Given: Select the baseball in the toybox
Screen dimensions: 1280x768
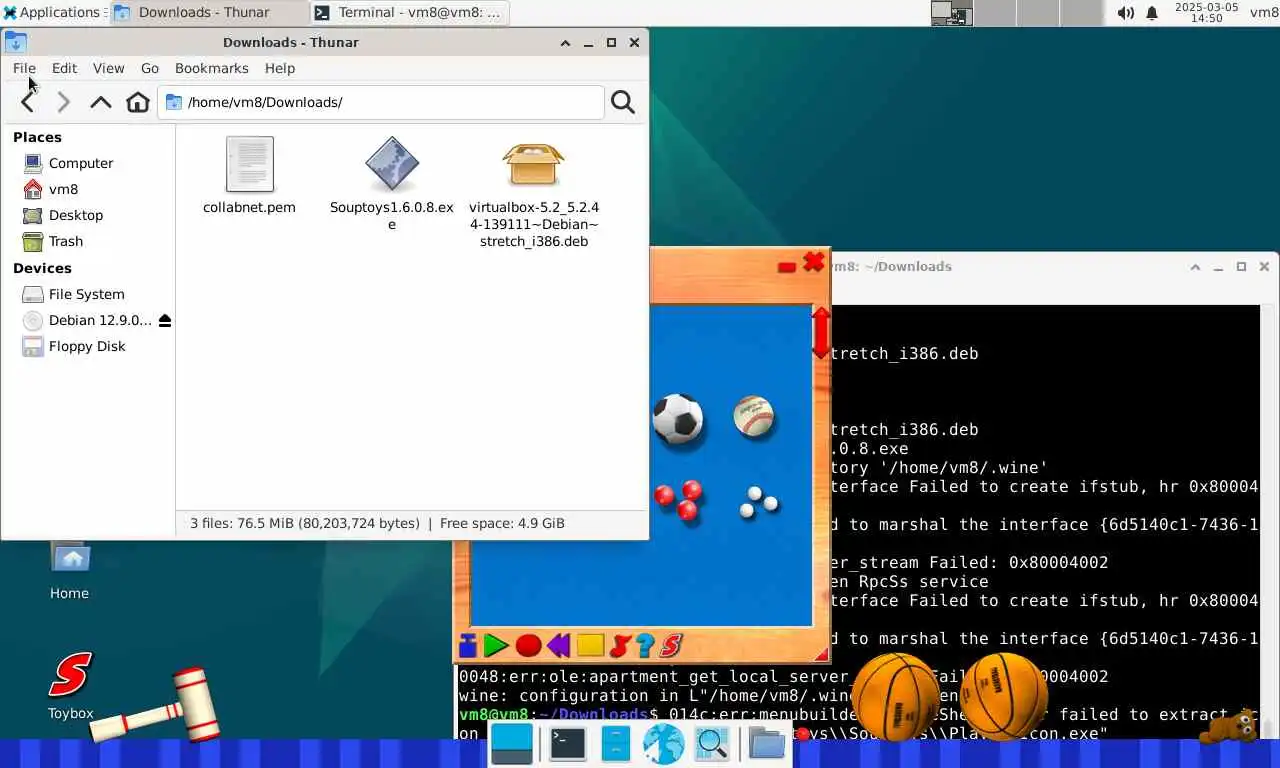Looking at the screenshot, I should (753, 416).
